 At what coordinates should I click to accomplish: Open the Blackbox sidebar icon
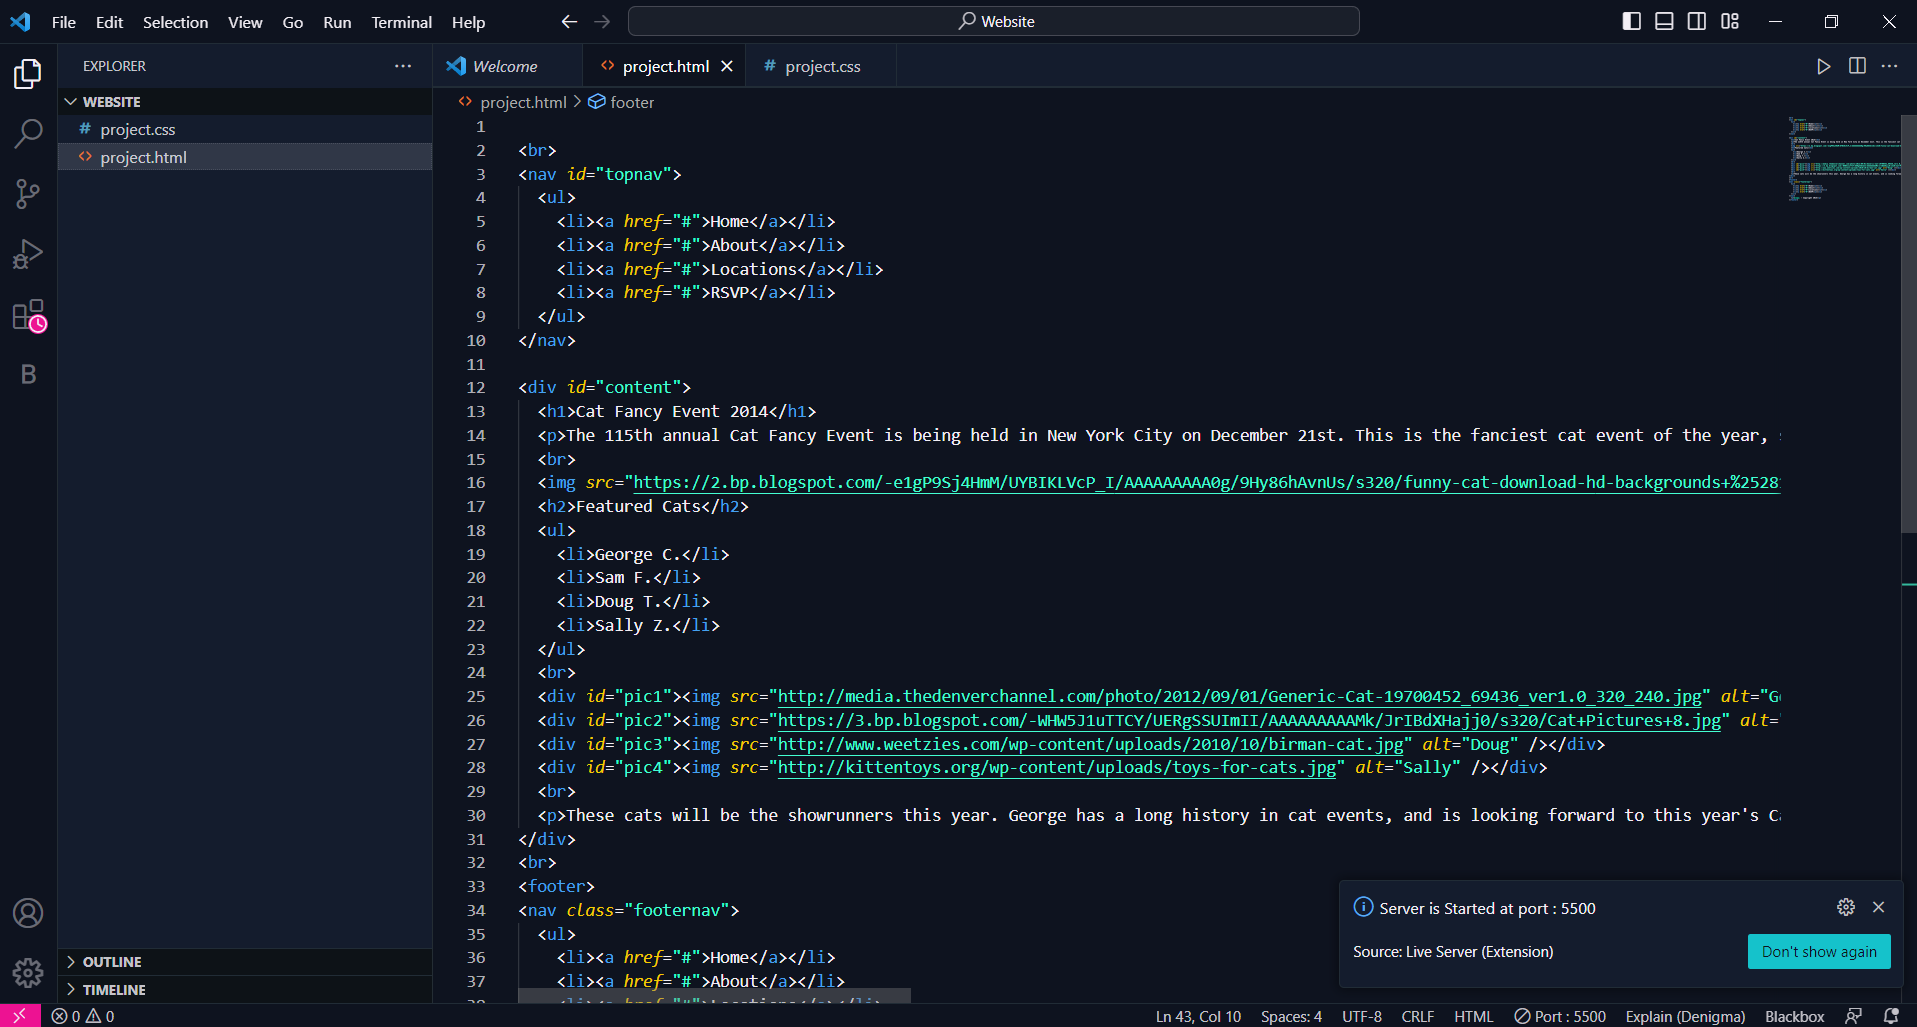[x=28, y=374]
